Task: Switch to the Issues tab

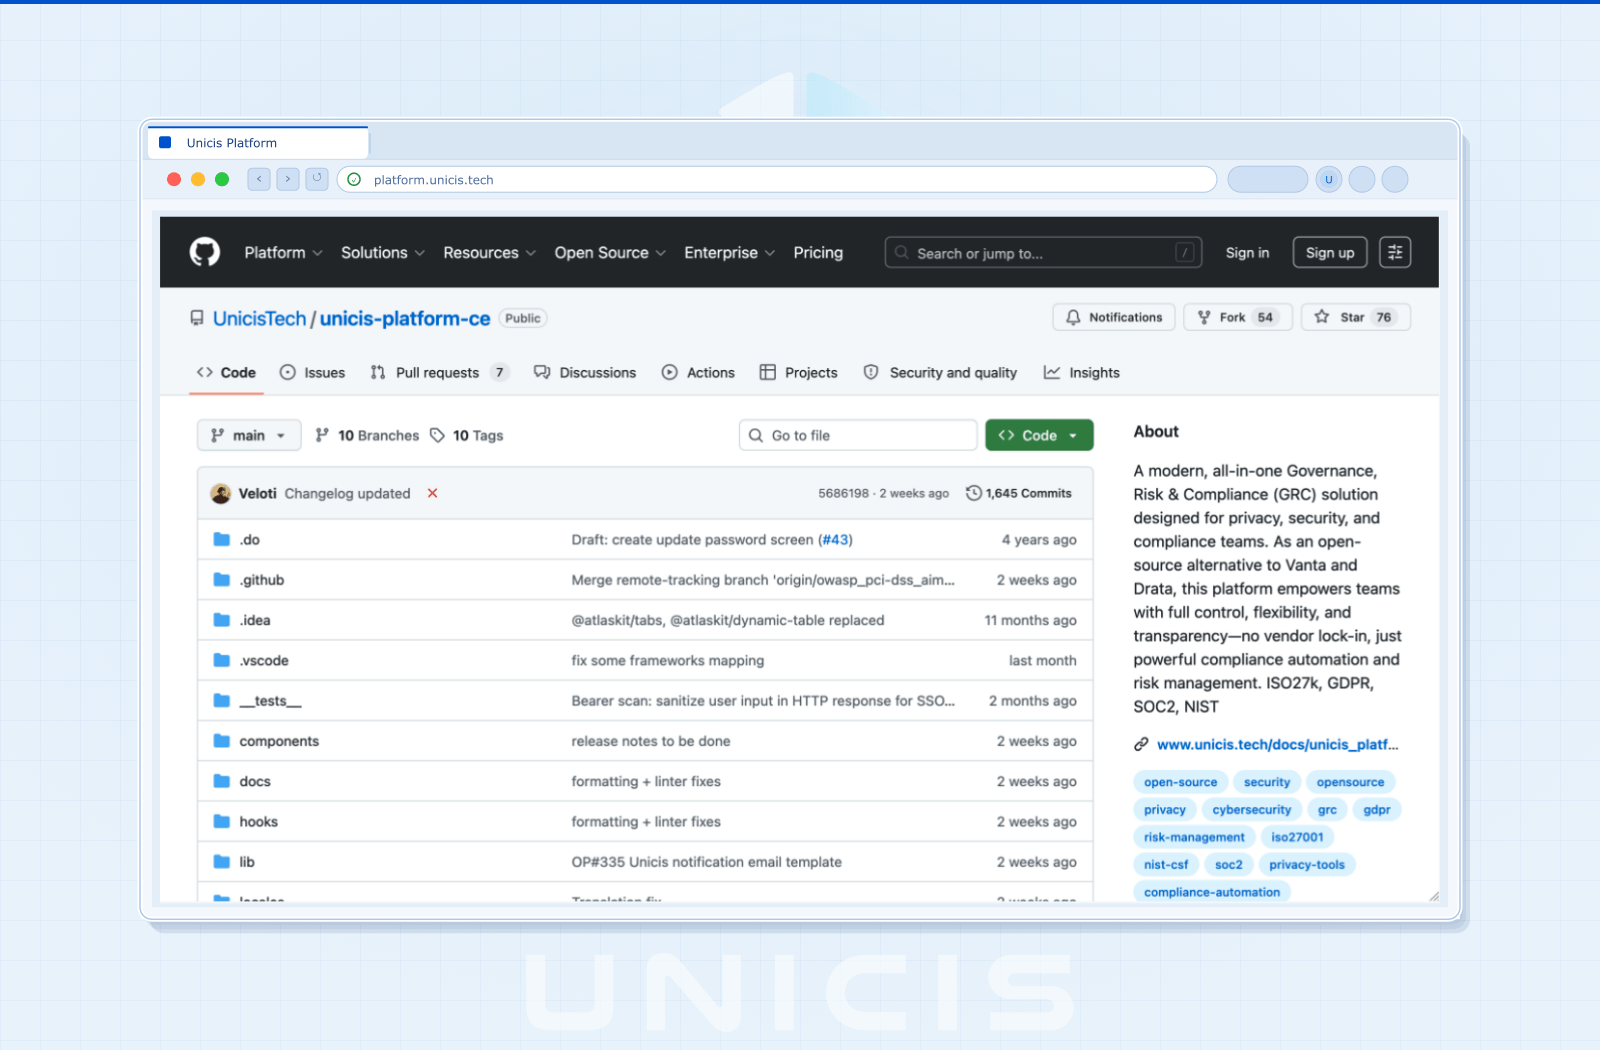Action: 312,372
